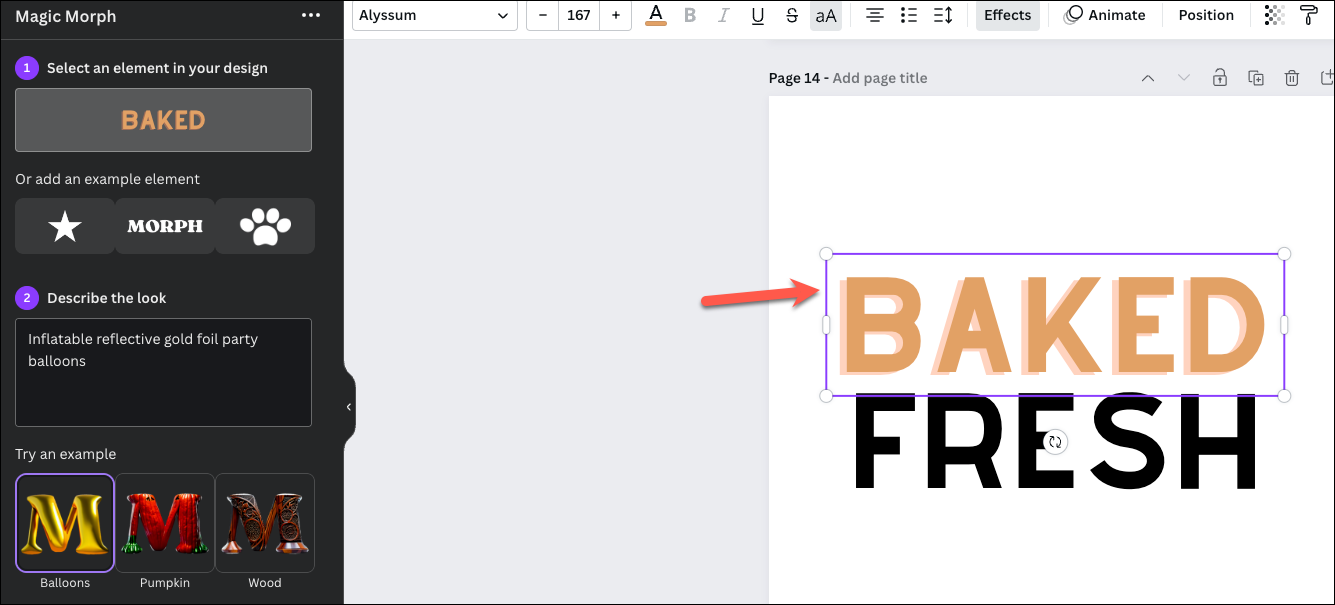This screenshot has height=605, width=1335.
Task: Lock page 14
Action: coord(1220,78)
